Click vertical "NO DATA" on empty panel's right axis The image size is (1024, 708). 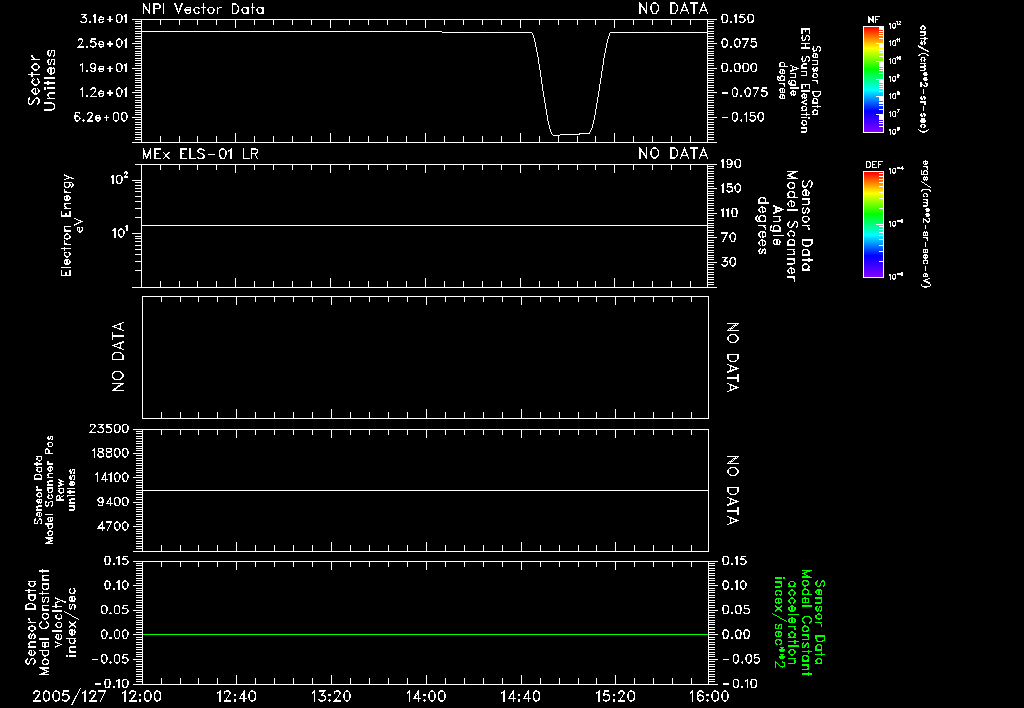(733, 357)
